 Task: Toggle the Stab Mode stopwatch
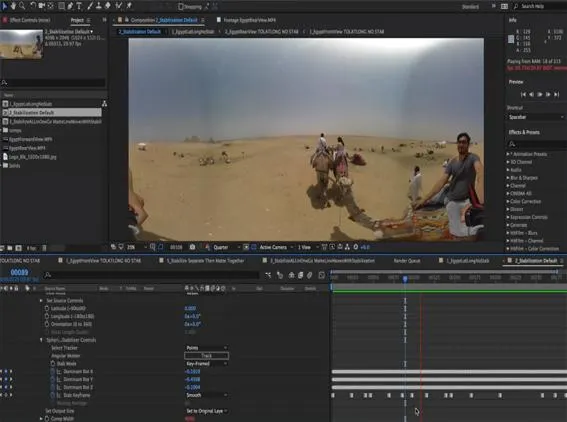pyautogui.click(x=53, y=364)
